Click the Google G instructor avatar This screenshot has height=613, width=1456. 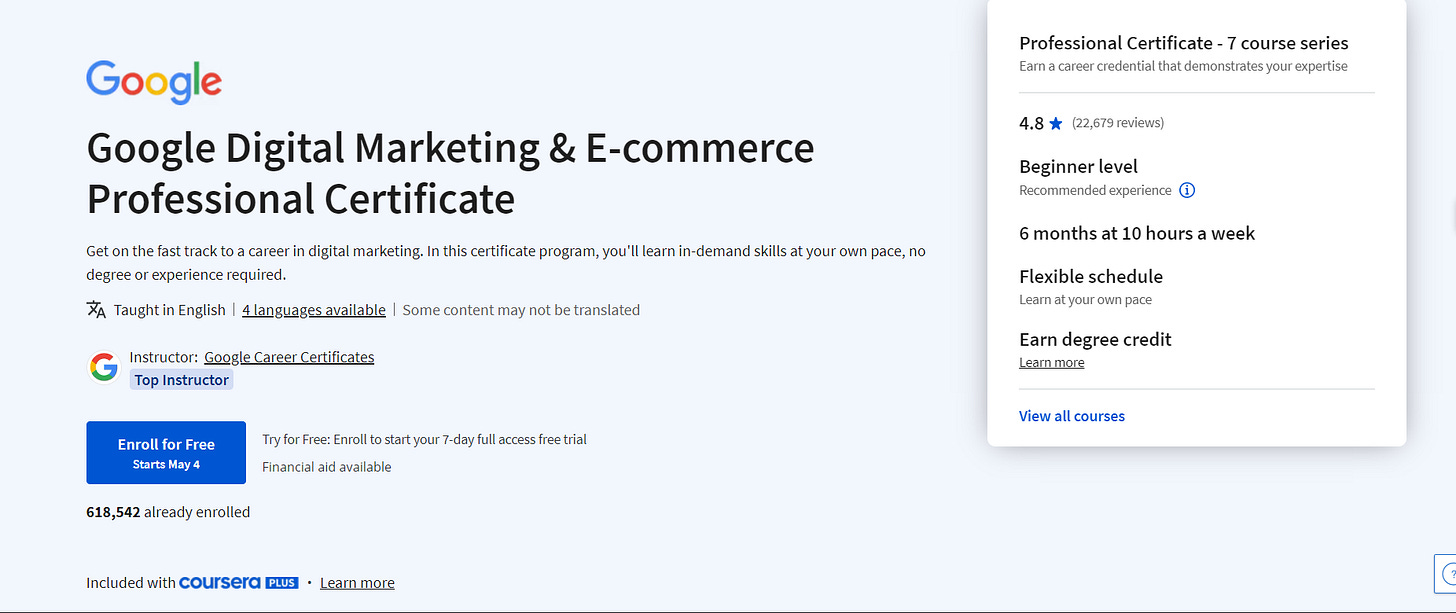click(x=103, y=368)
